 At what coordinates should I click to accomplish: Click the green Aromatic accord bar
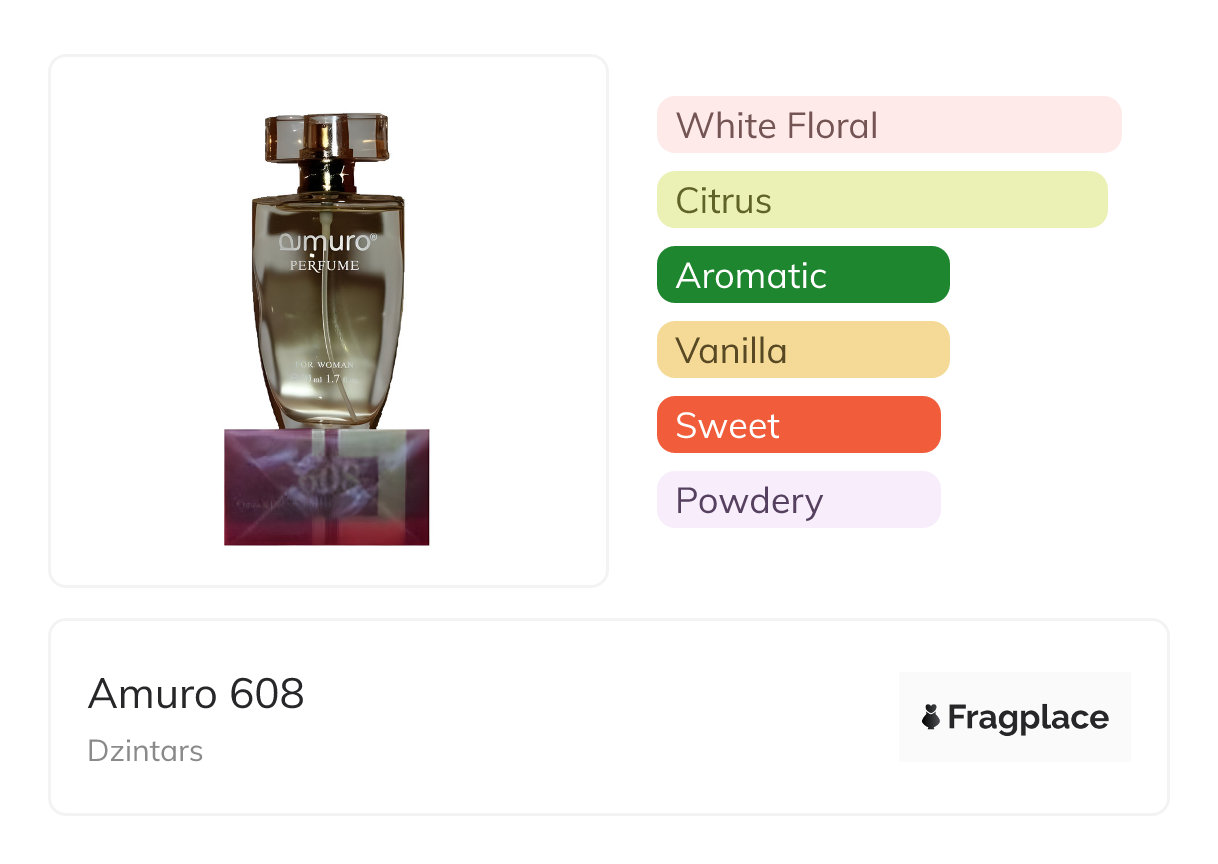(x=802, y=275)
